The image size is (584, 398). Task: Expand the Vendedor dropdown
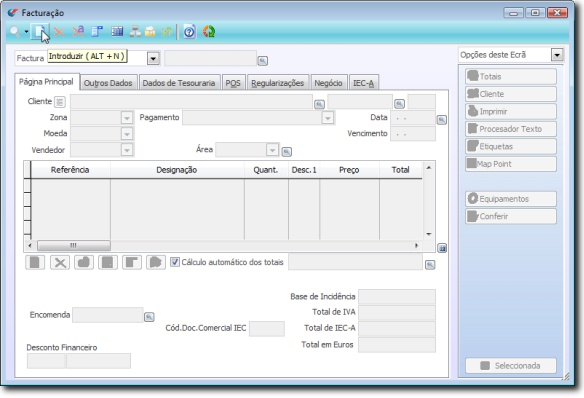[x=127, y=150]
